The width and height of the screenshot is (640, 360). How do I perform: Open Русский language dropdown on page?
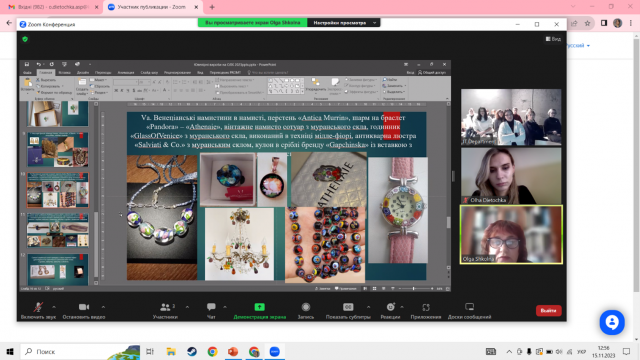[578, 45]
